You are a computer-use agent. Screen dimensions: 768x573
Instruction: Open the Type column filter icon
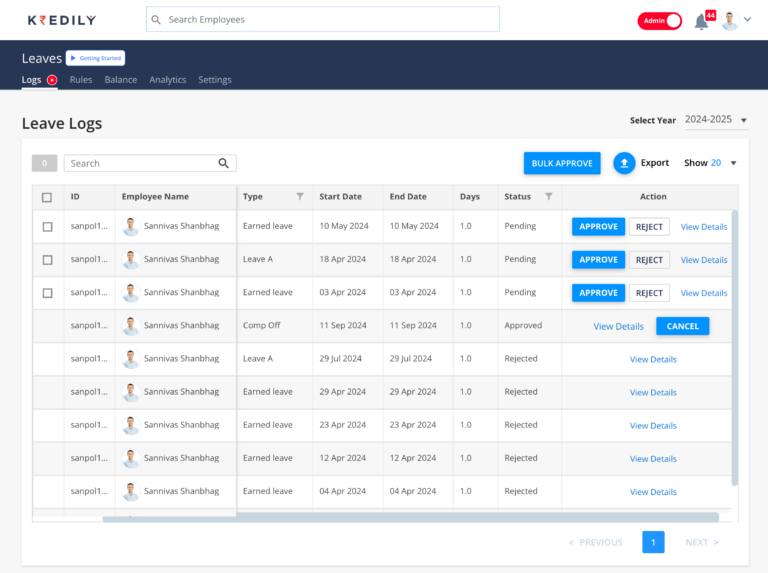click(x=300, y=196)
